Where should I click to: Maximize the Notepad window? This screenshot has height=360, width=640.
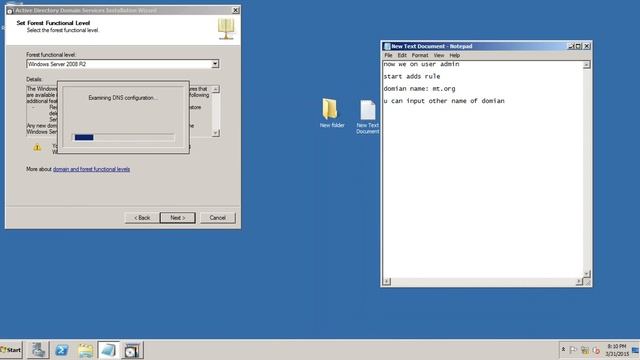tap(578, 46)
